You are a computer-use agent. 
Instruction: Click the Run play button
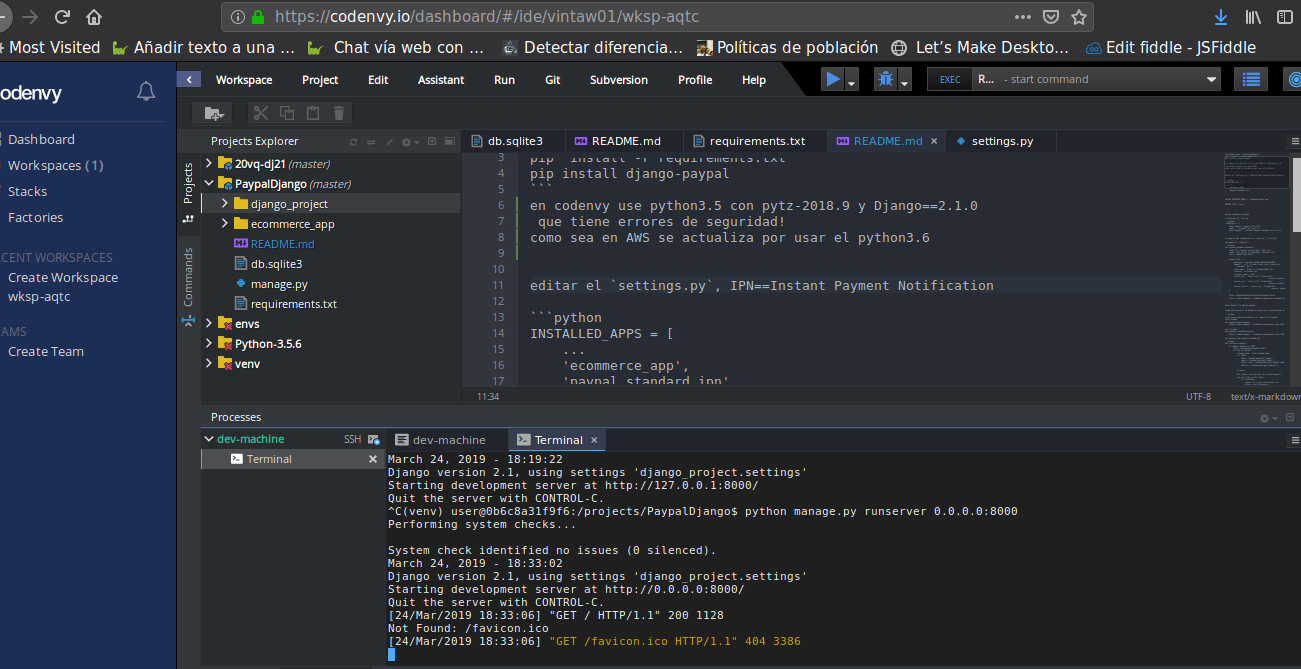(x=832, y=80)
